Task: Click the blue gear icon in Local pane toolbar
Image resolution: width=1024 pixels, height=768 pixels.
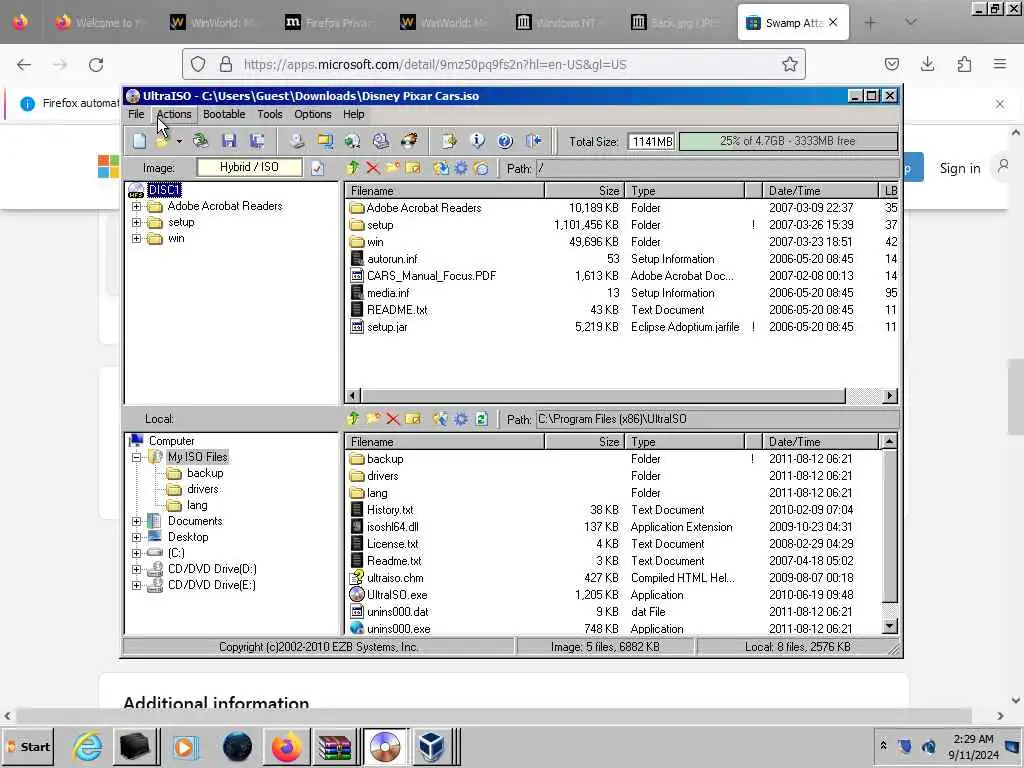Action: [460, 419]
